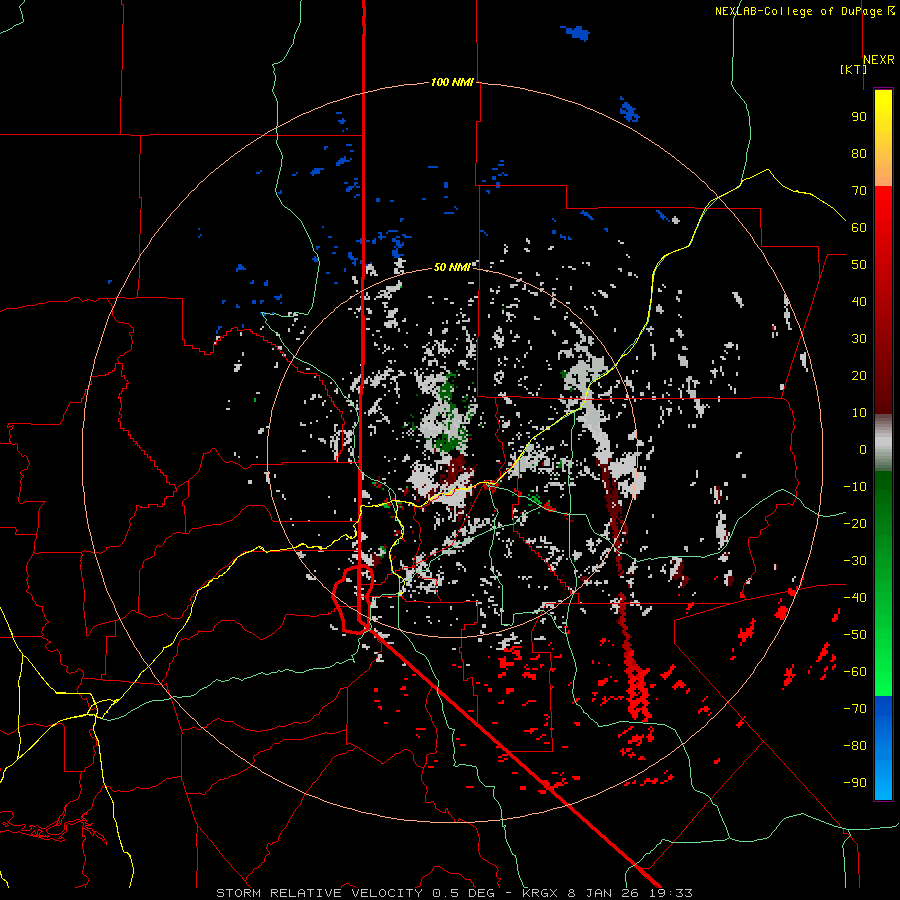Screen dimensions: 900x900
Task: Click the 50 value on velocity scale
Action: tap(859, 265)
